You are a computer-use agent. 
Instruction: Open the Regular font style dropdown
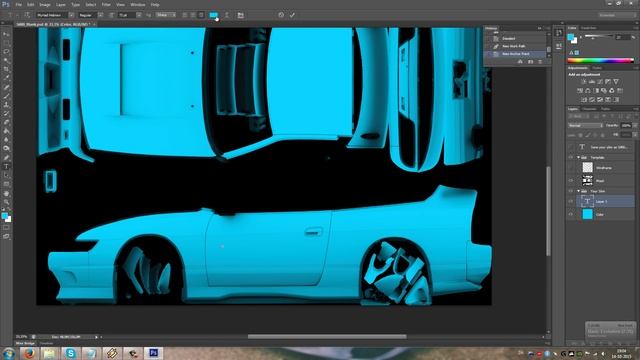100,15
